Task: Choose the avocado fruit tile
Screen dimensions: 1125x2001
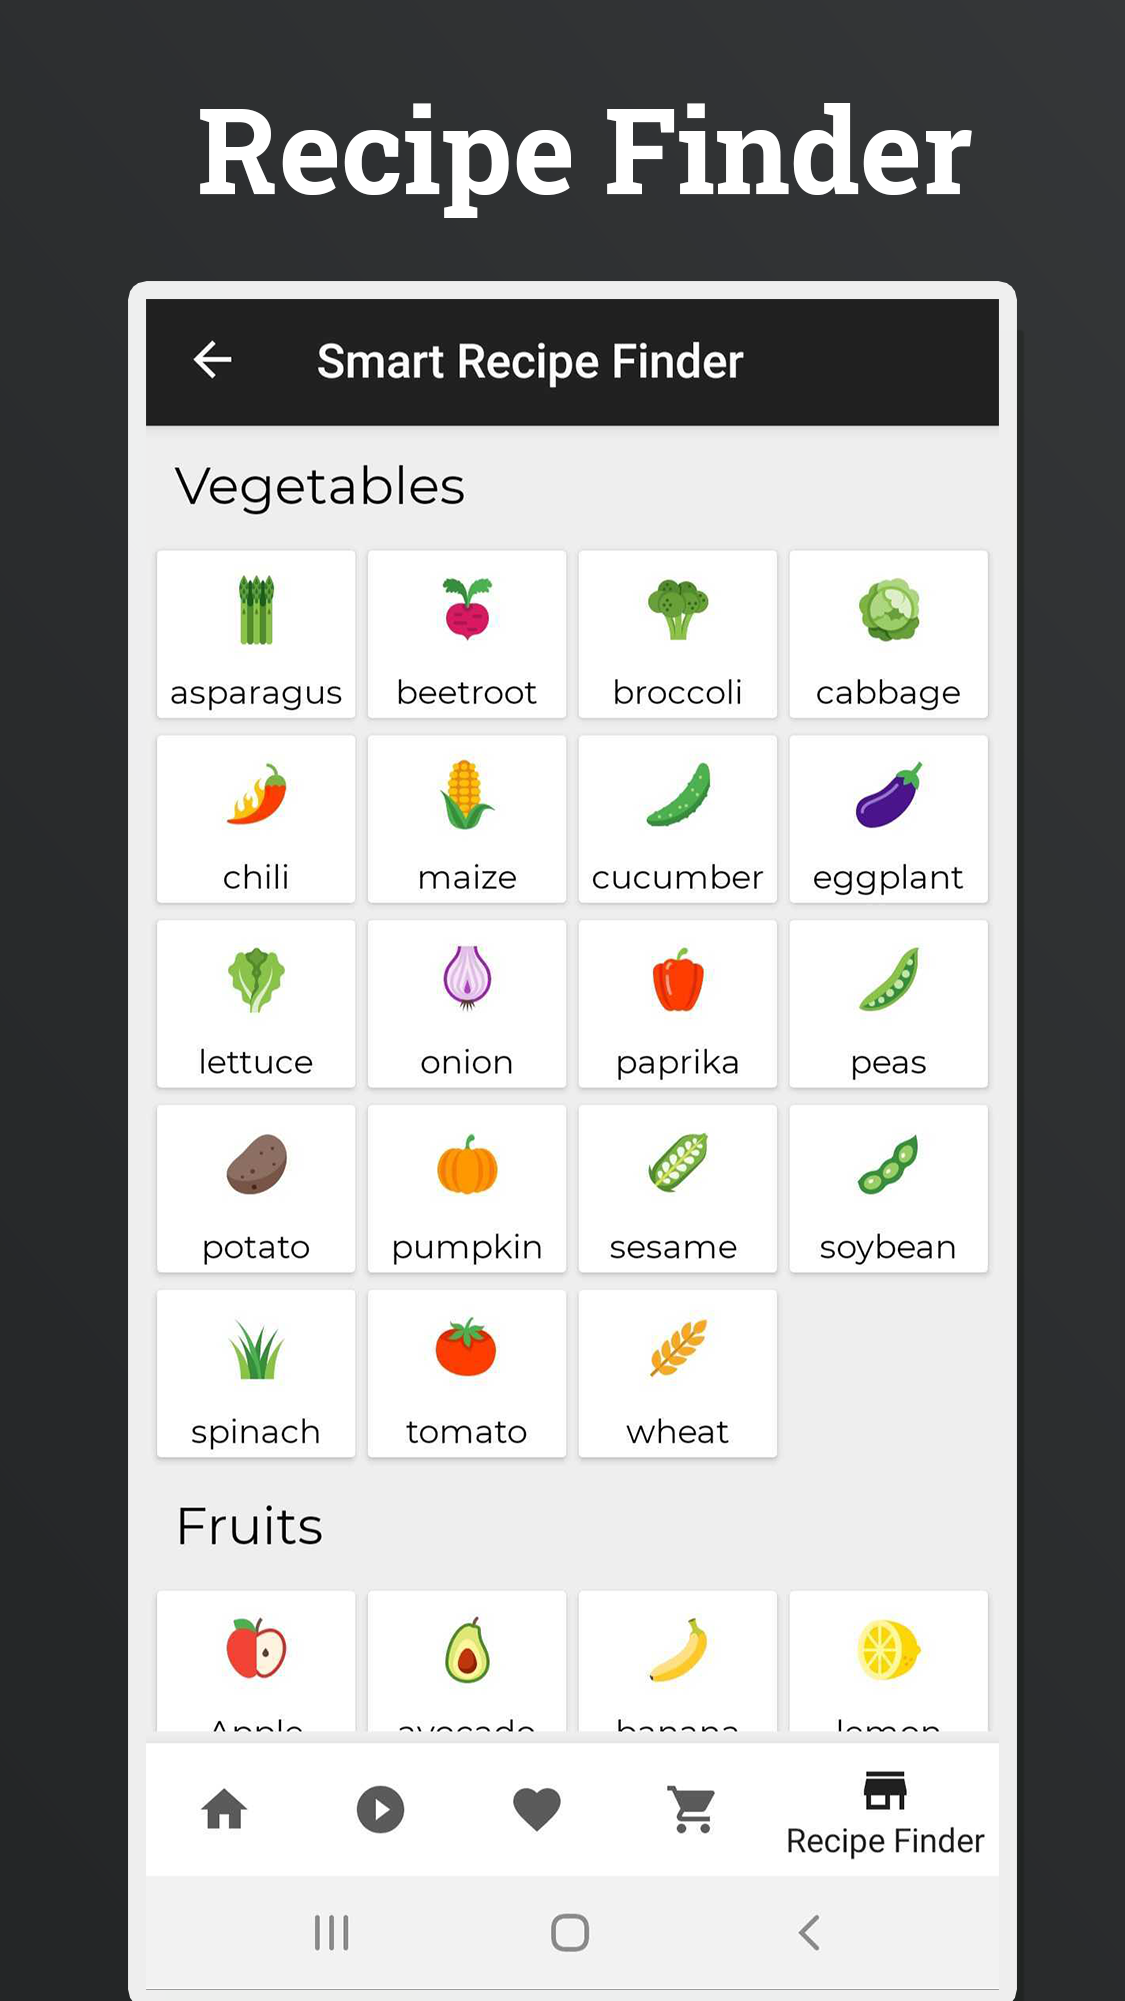Action: coord(467,1660)
